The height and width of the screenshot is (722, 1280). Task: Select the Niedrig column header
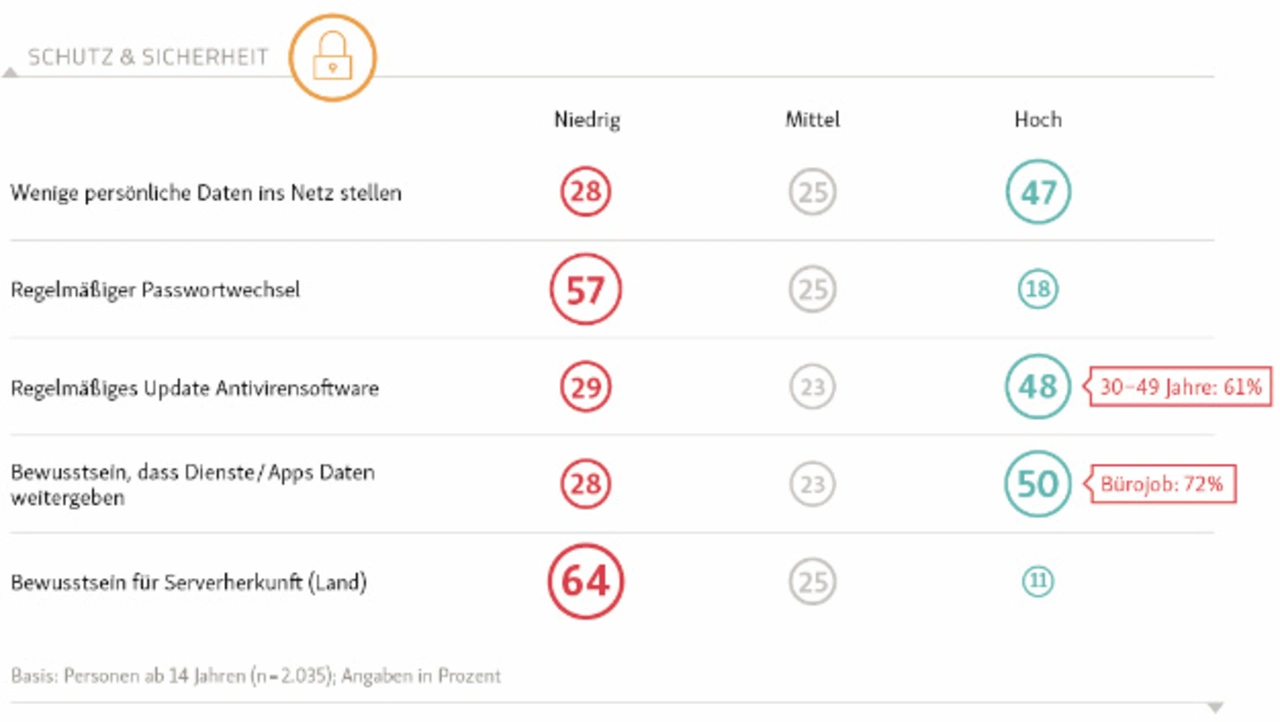[x=587, y=120]
